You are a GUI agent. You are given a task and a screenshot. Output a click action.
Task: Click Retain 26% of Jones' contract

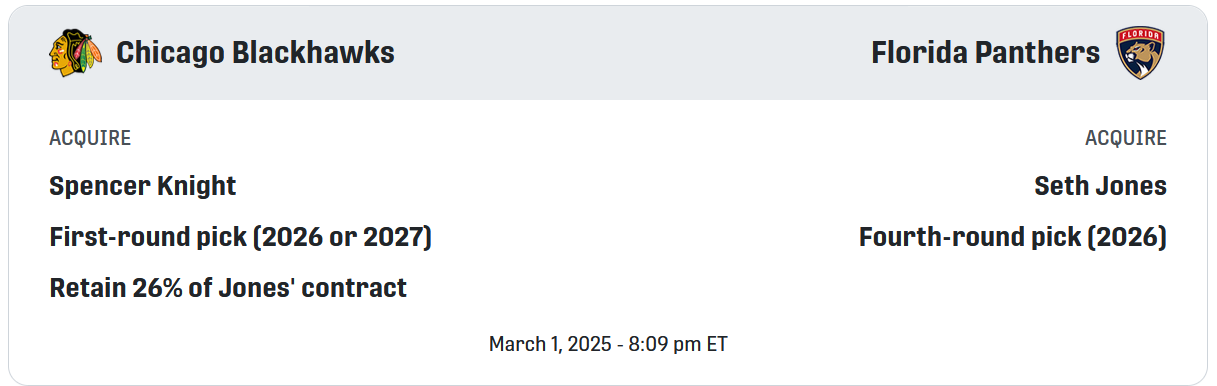click(x=228, y=289)
